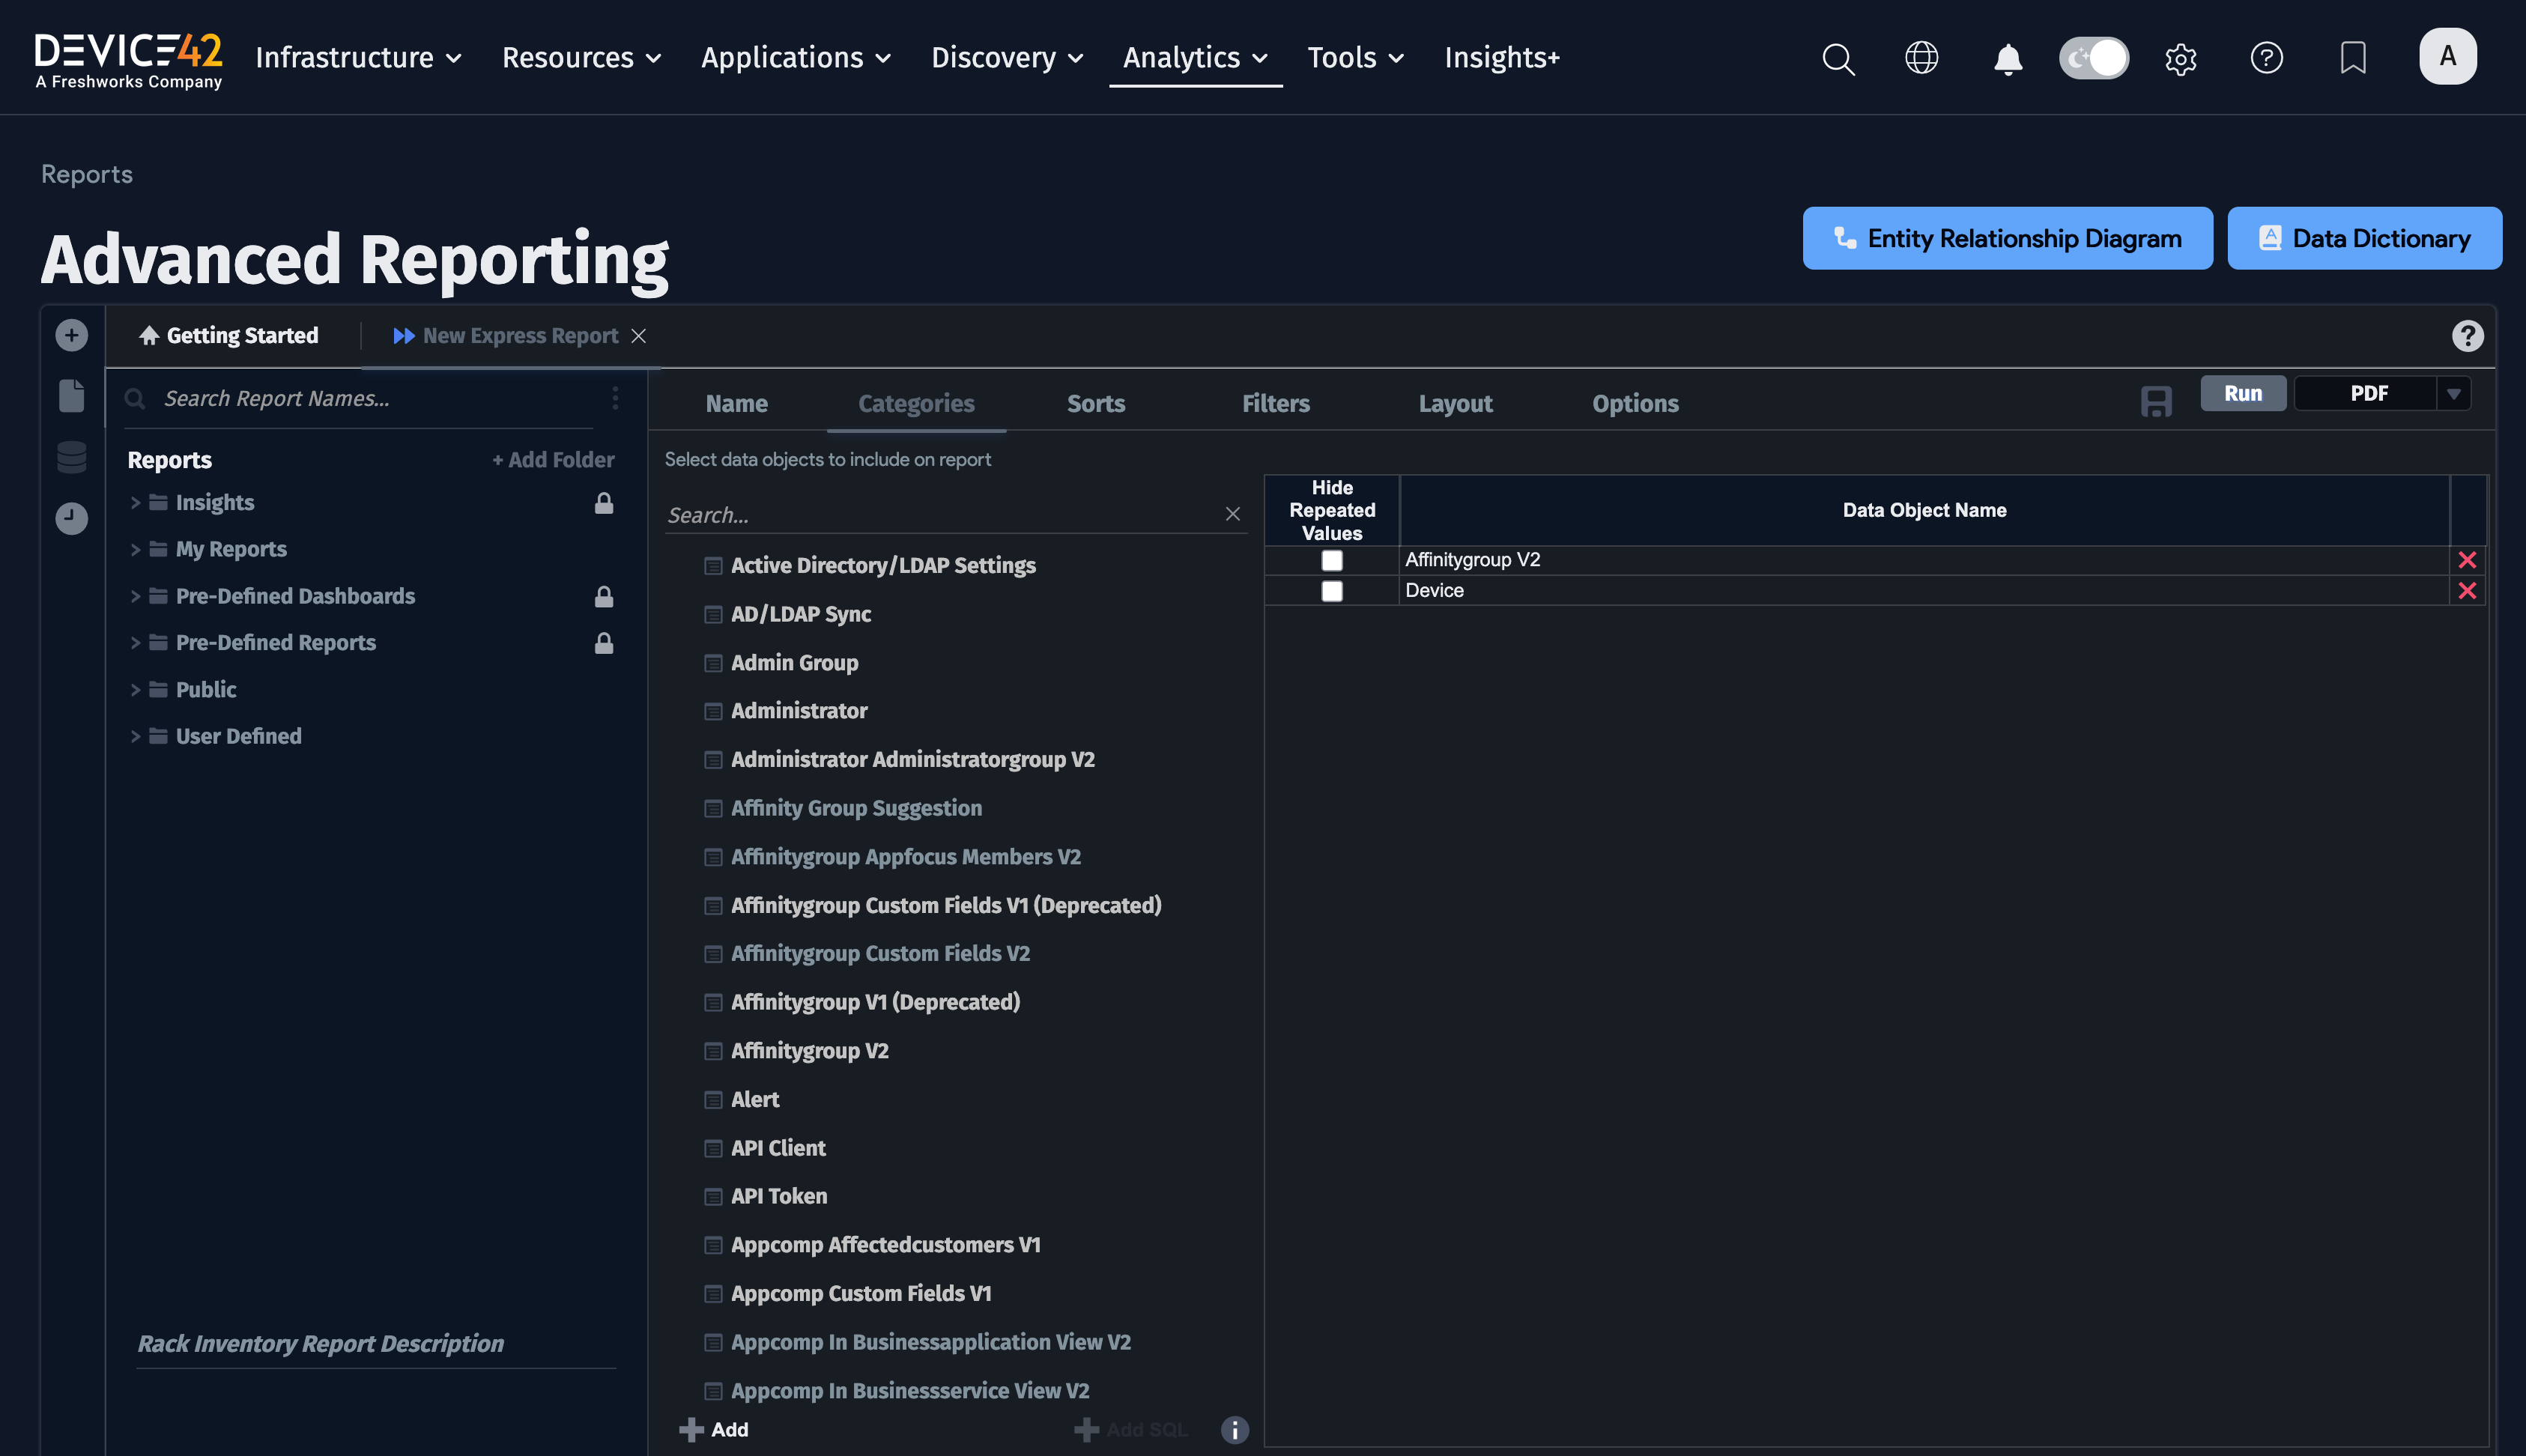Toggle the dark mode switch
The image size is (2526, 1456).
[2093, 58]
